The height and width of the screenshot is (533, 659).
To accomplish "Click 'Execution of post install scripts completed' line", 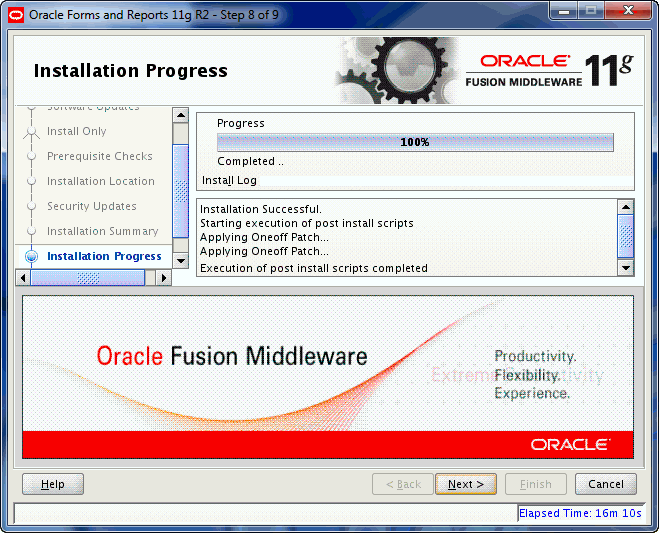I will click(314, 268).
